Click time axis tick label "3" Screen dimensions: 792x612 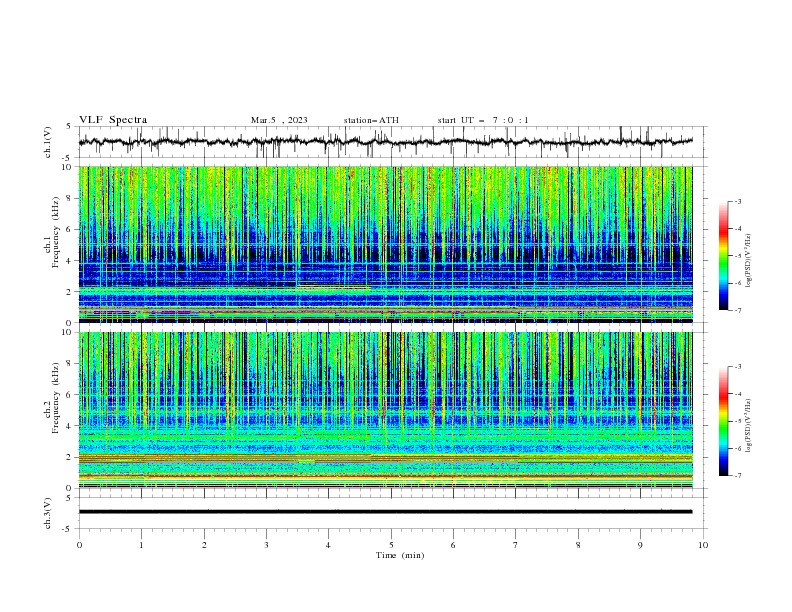click(x=266, y=545)
